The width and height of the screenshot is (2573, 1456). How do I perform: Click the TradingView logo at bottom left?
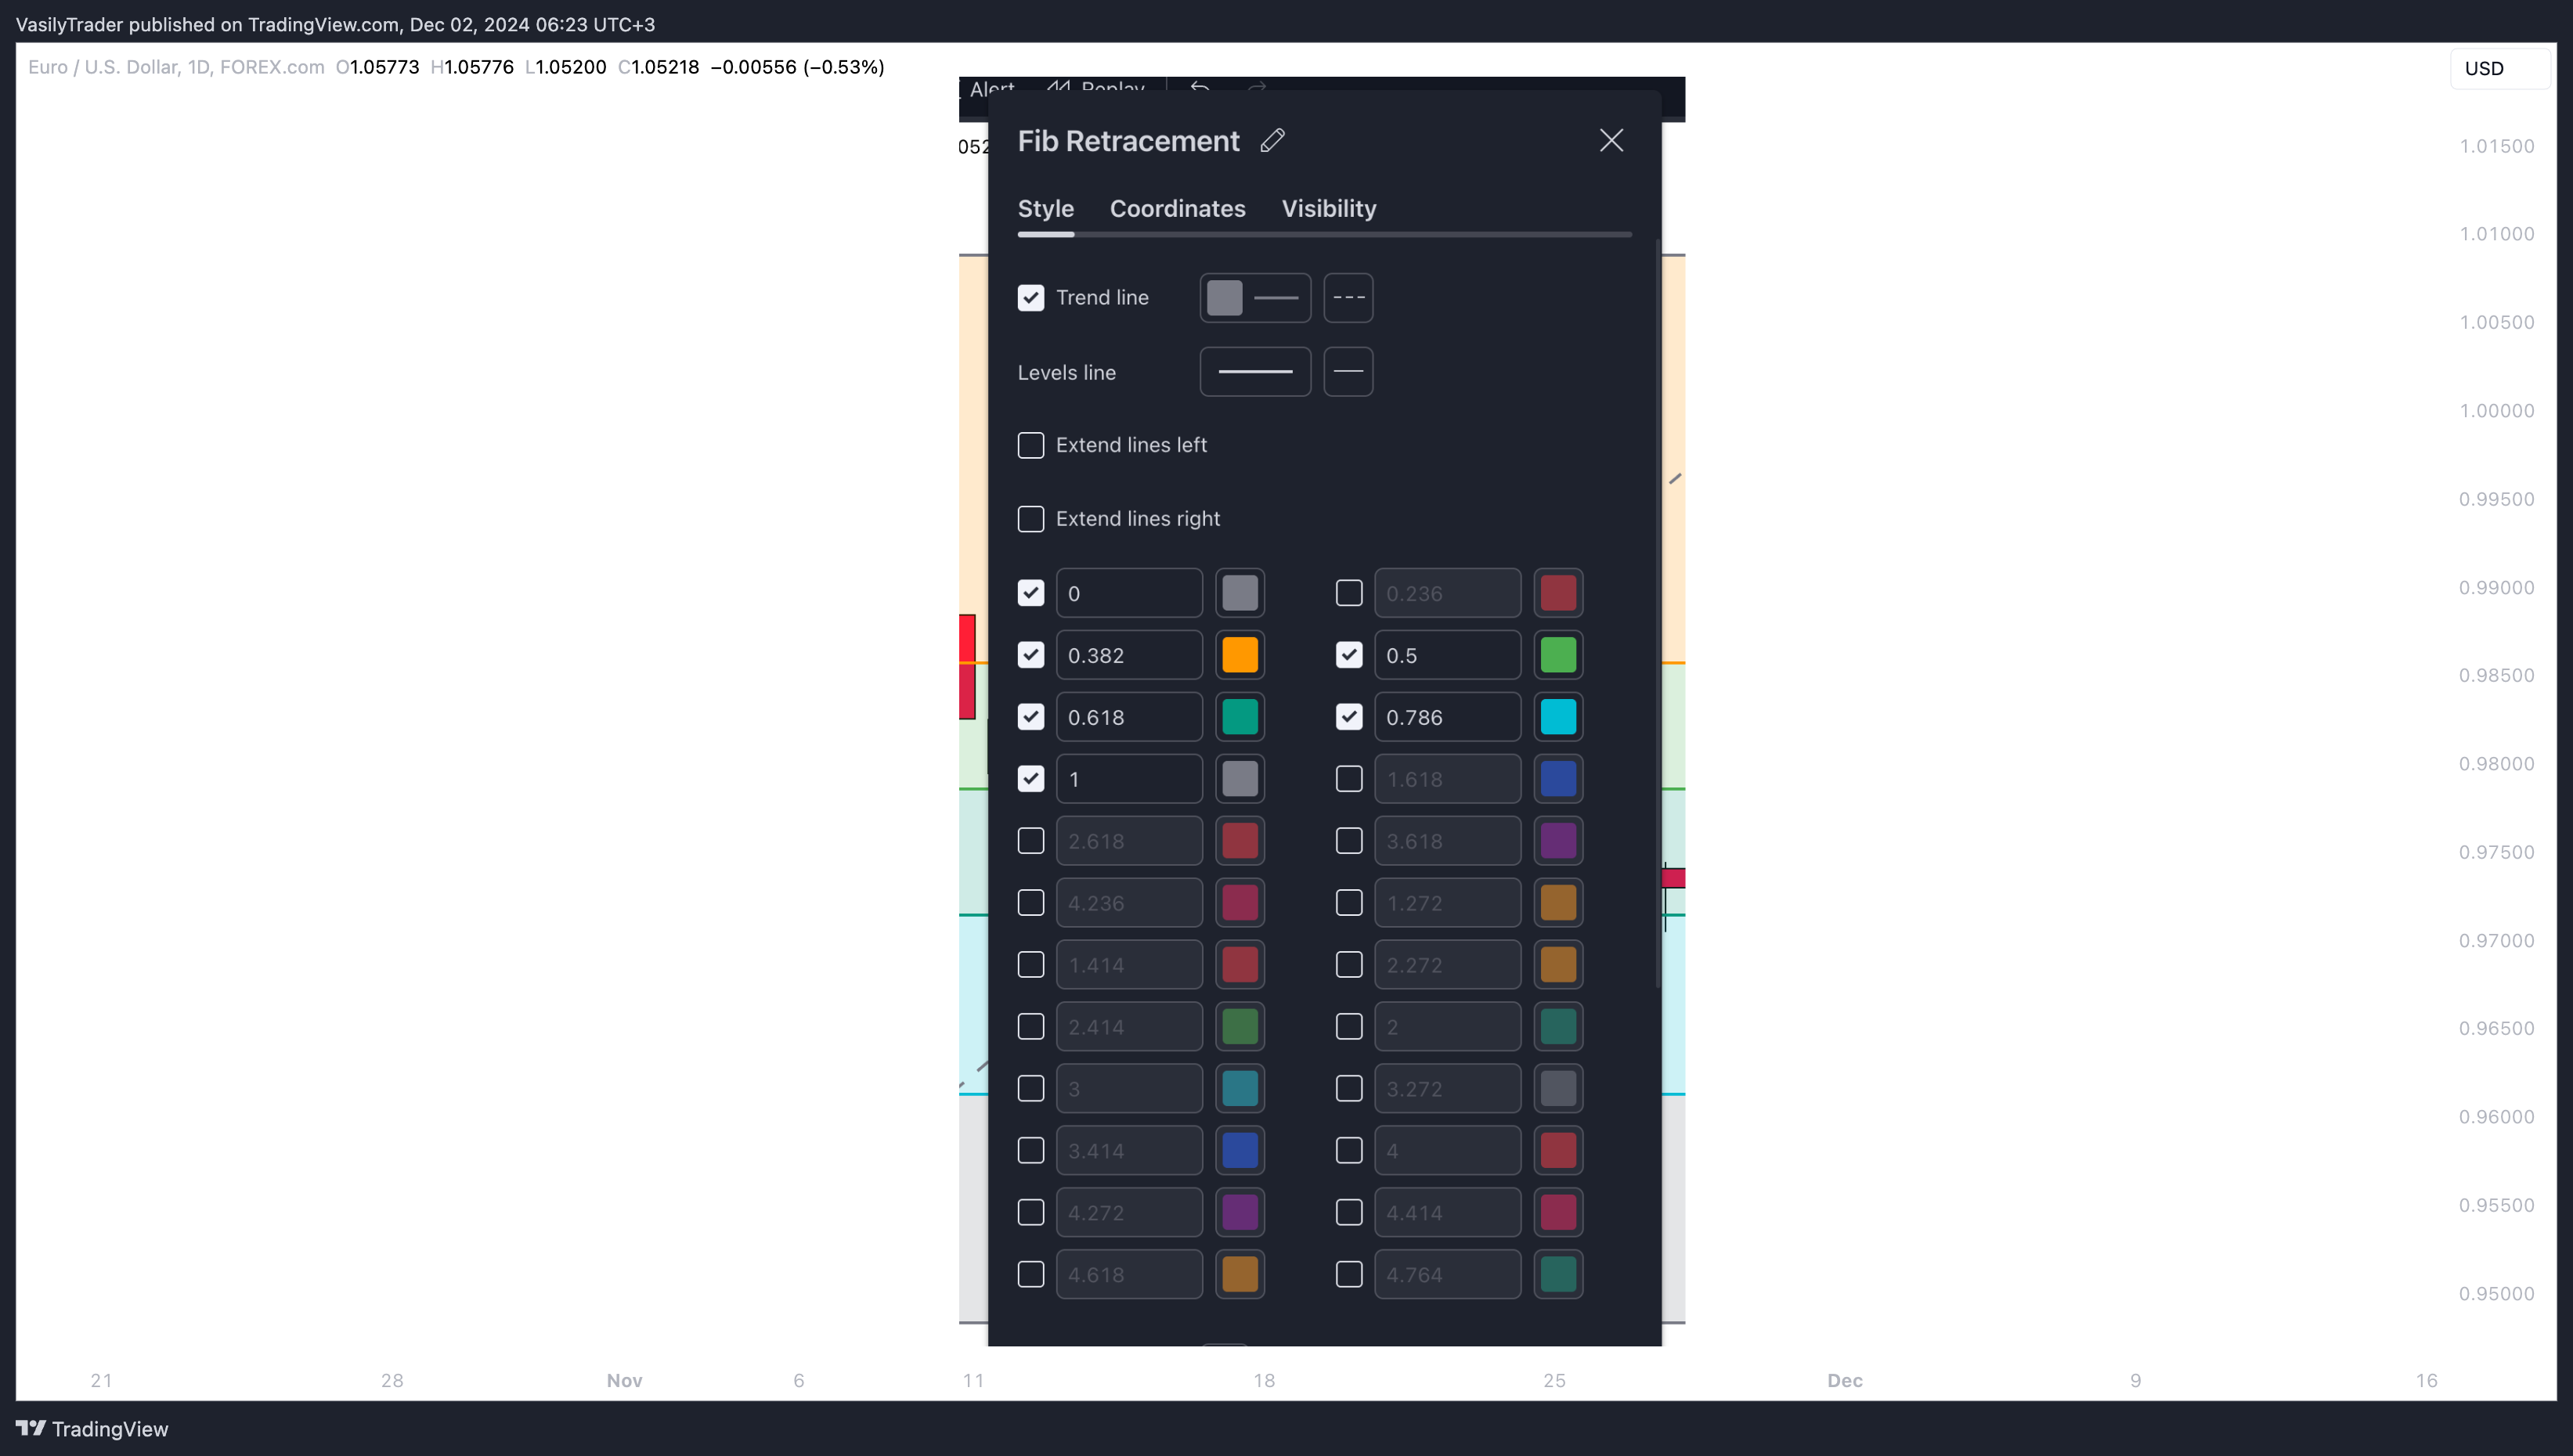(x=92, y=1428)
